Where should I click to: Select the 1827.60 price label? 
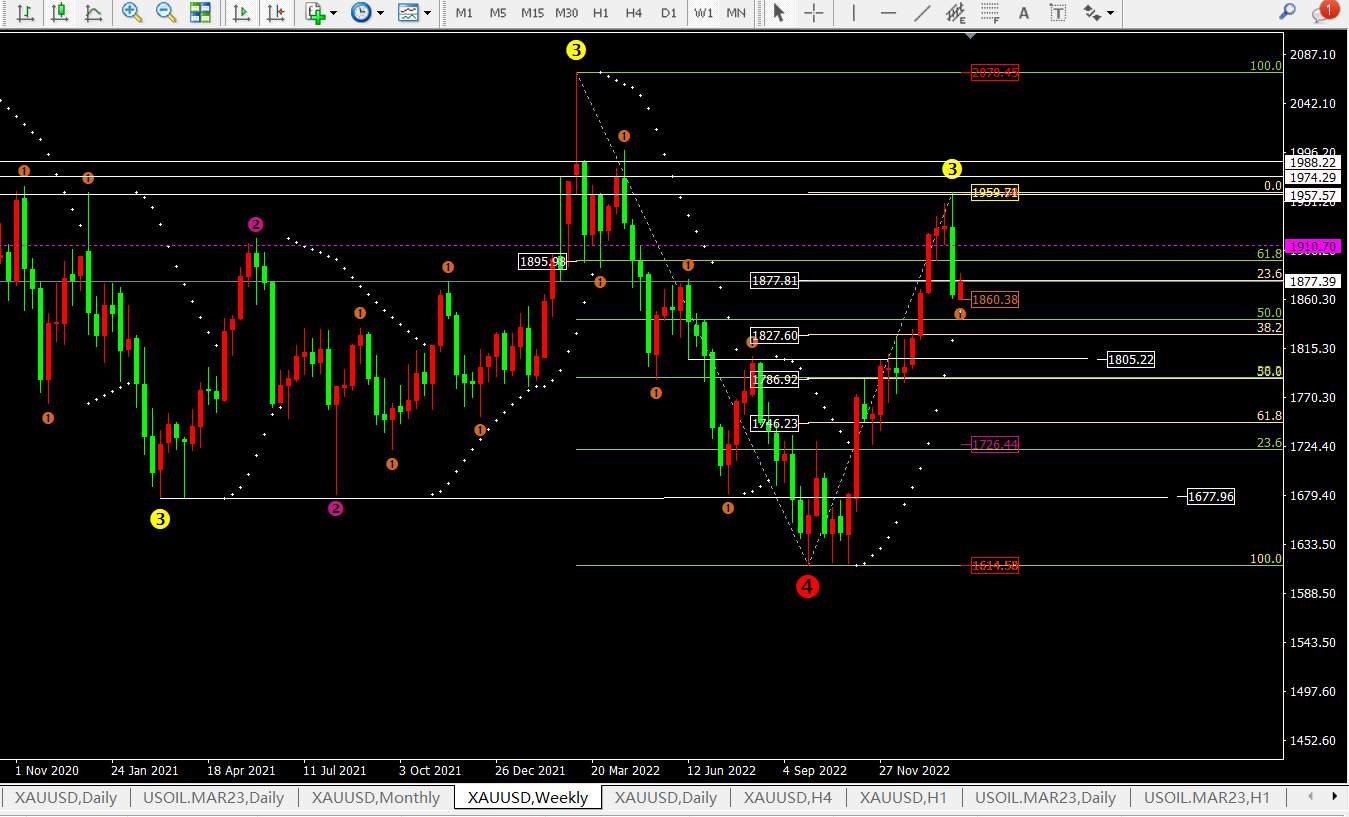775,335
